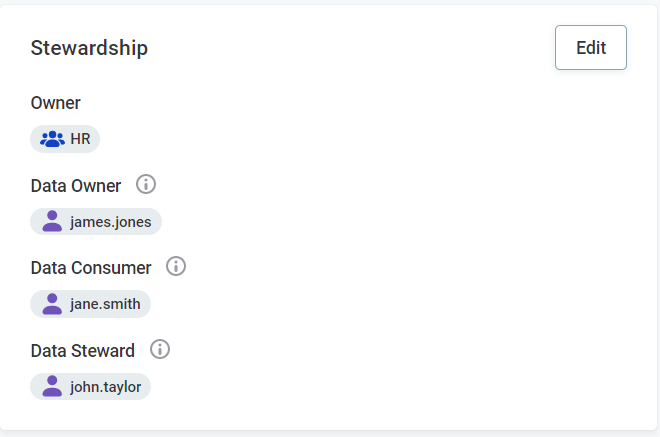Click the Stewardship card's top-left corner
Image resolution: width=660 pixels, height=437 pixels.
[5, 9]
